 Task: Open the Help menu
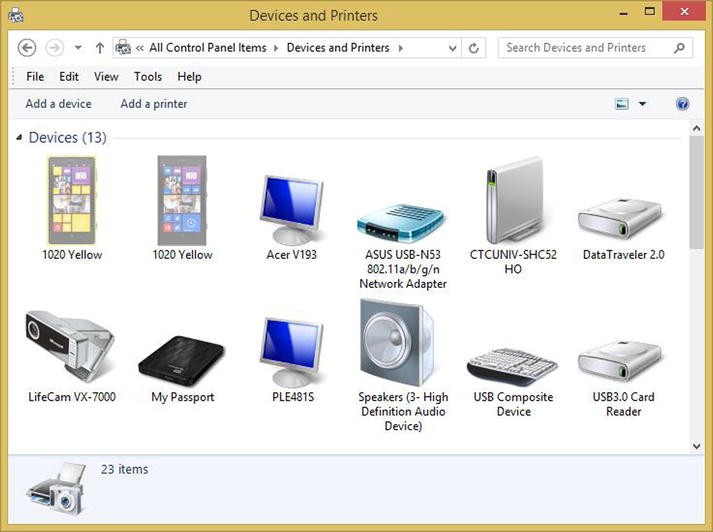pos(189,76)
